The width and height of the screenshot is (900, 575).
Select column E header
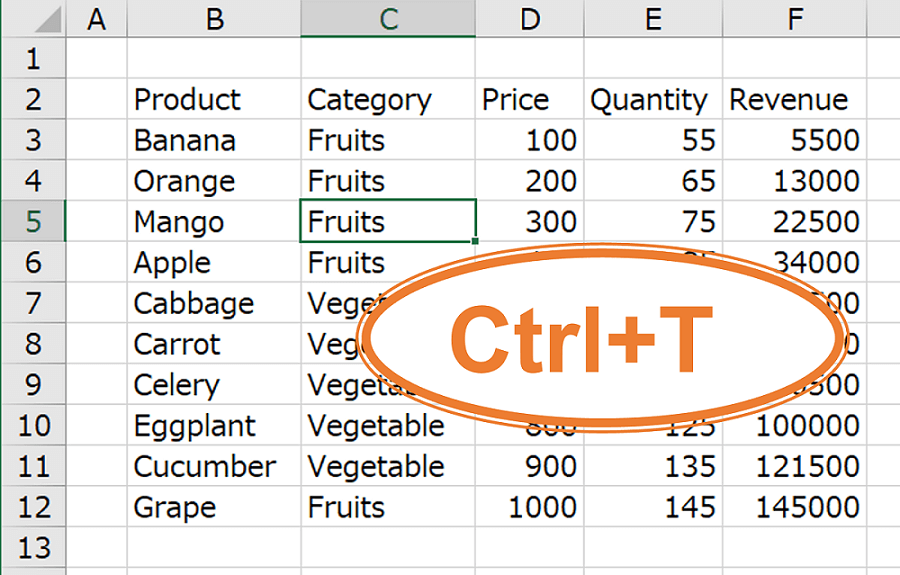point(653,19)
